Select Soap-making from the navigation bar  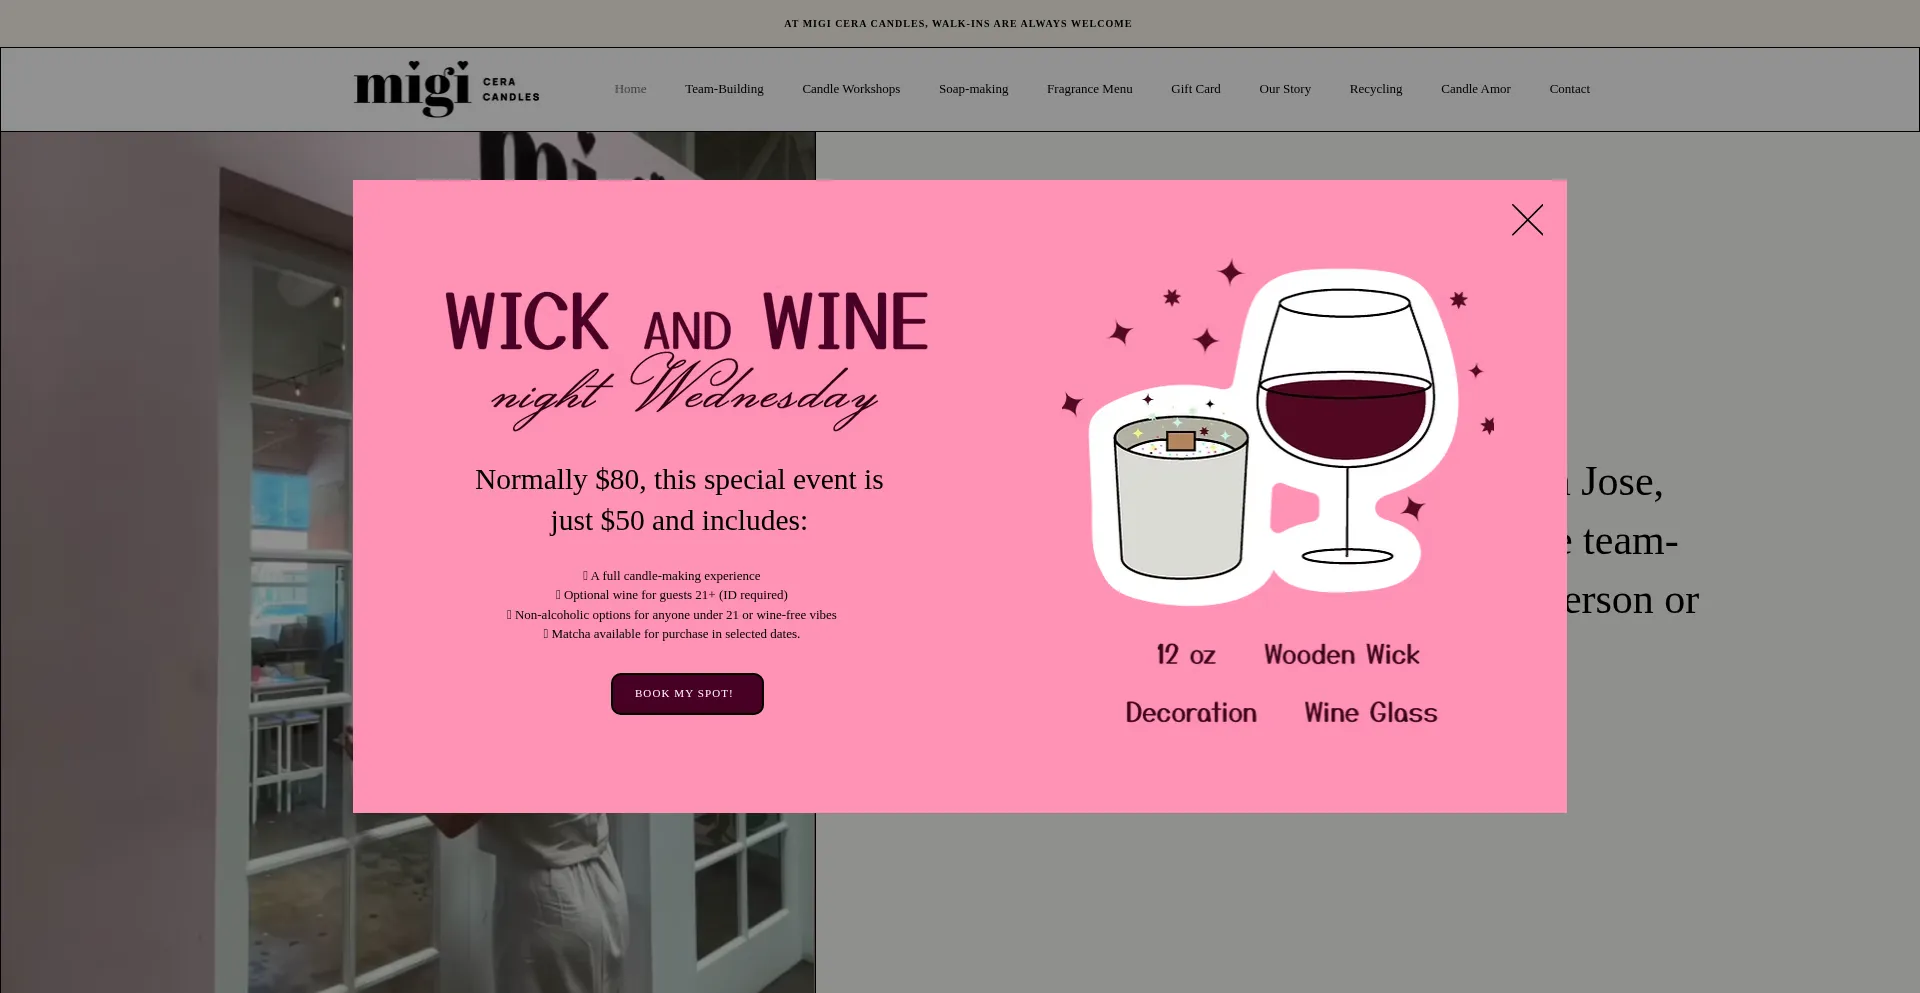973,89
